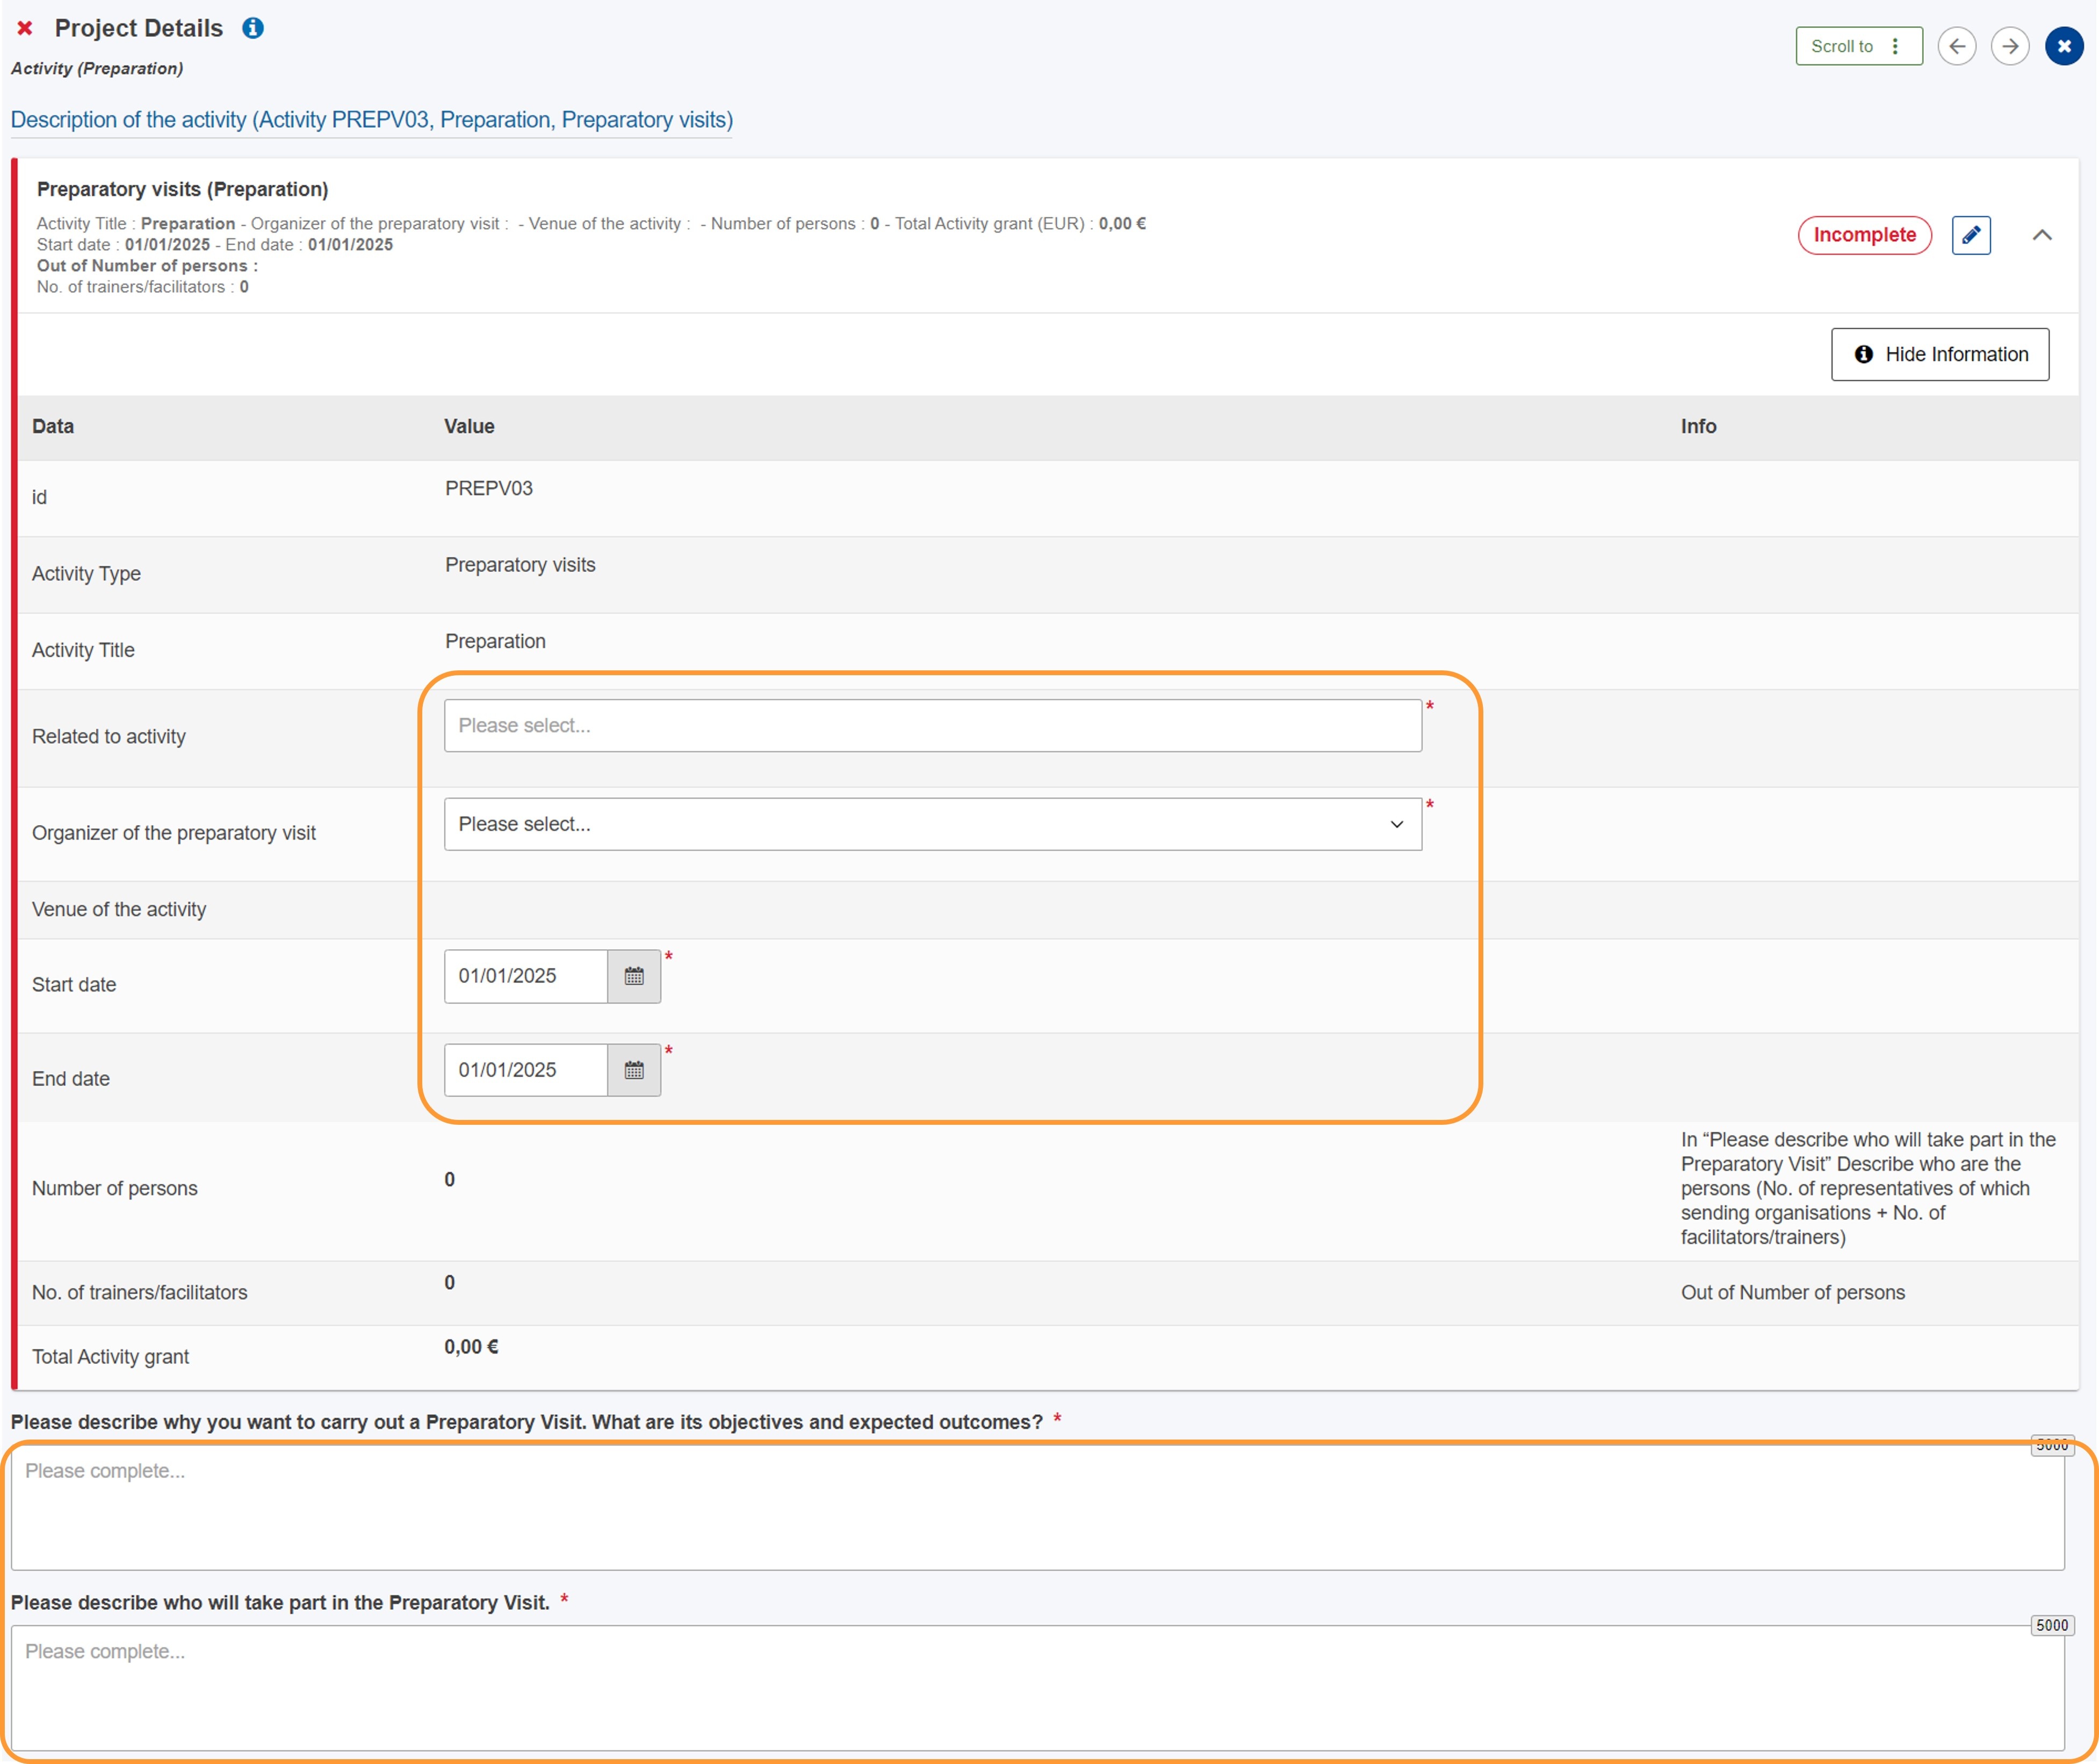Click the Incomplete status badge
The image size is (2099, 1764).
[1864, 235]
